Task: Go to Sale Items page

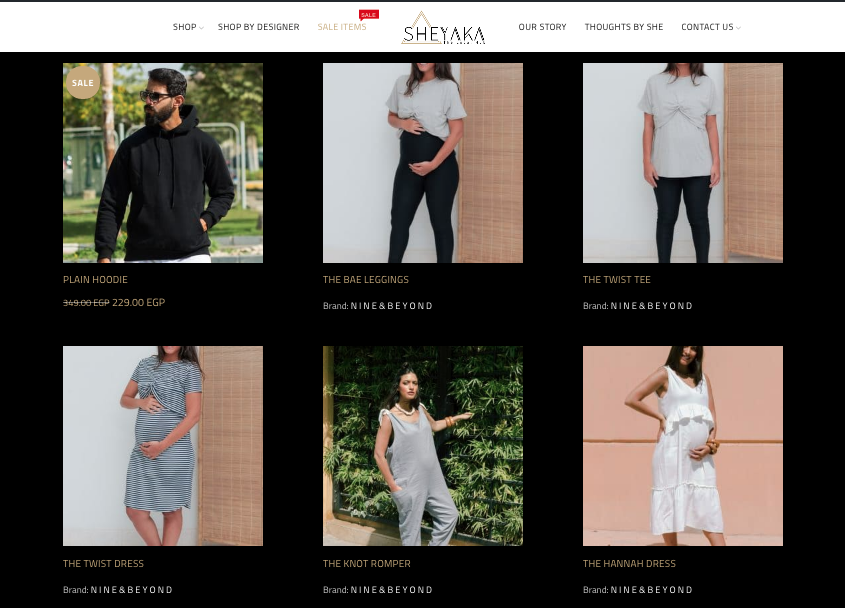Action: 342,27
